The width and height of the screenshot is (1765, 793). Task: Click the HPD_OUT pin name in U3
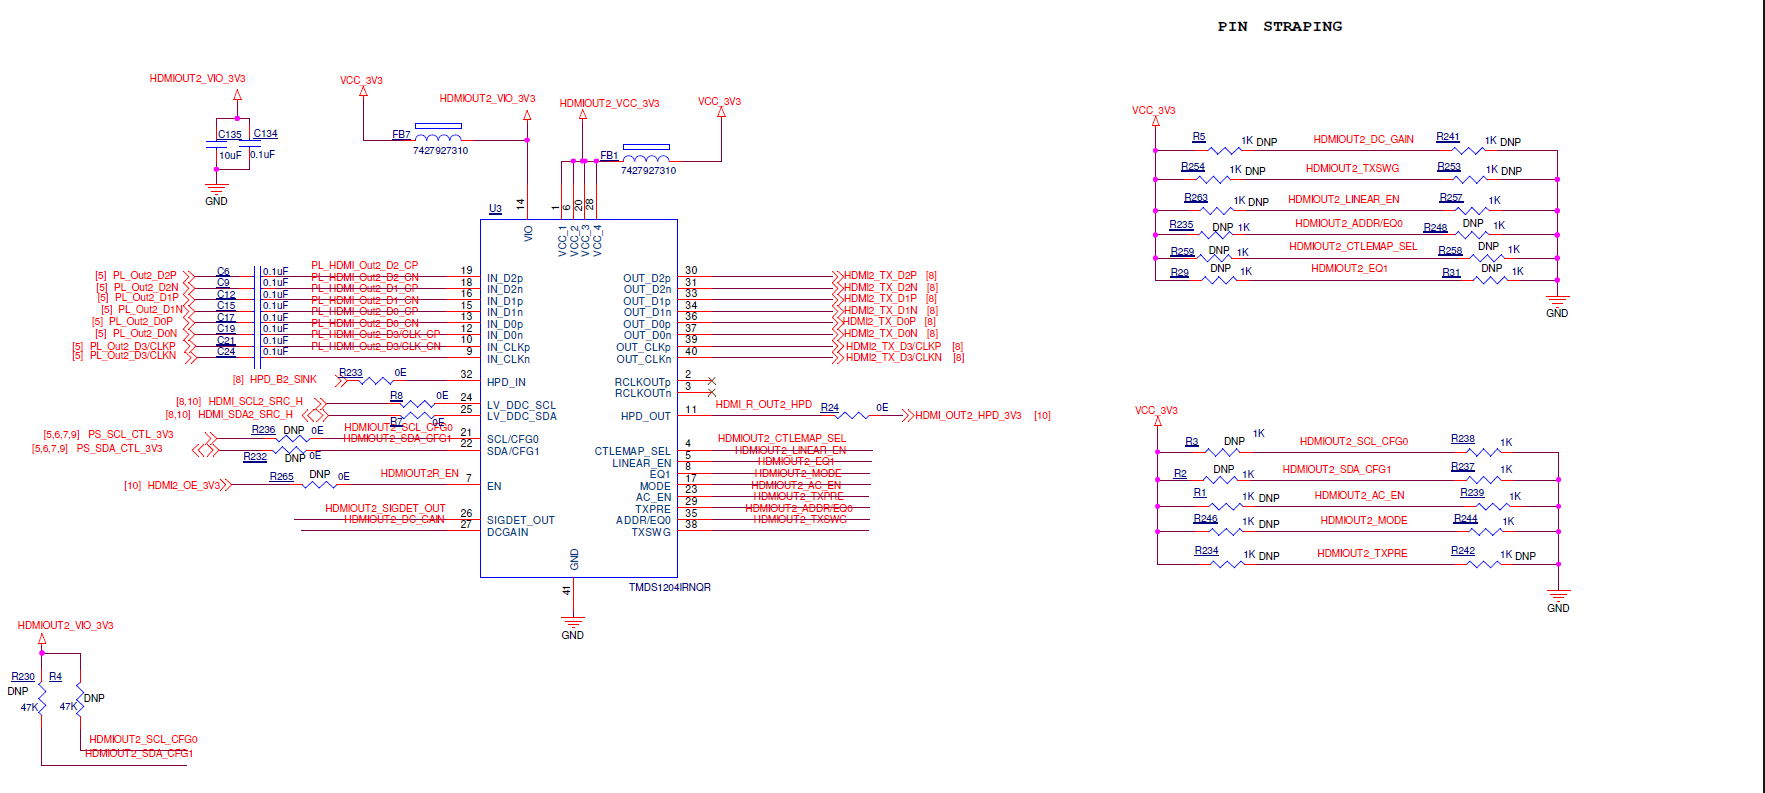(x=645, y=416)
